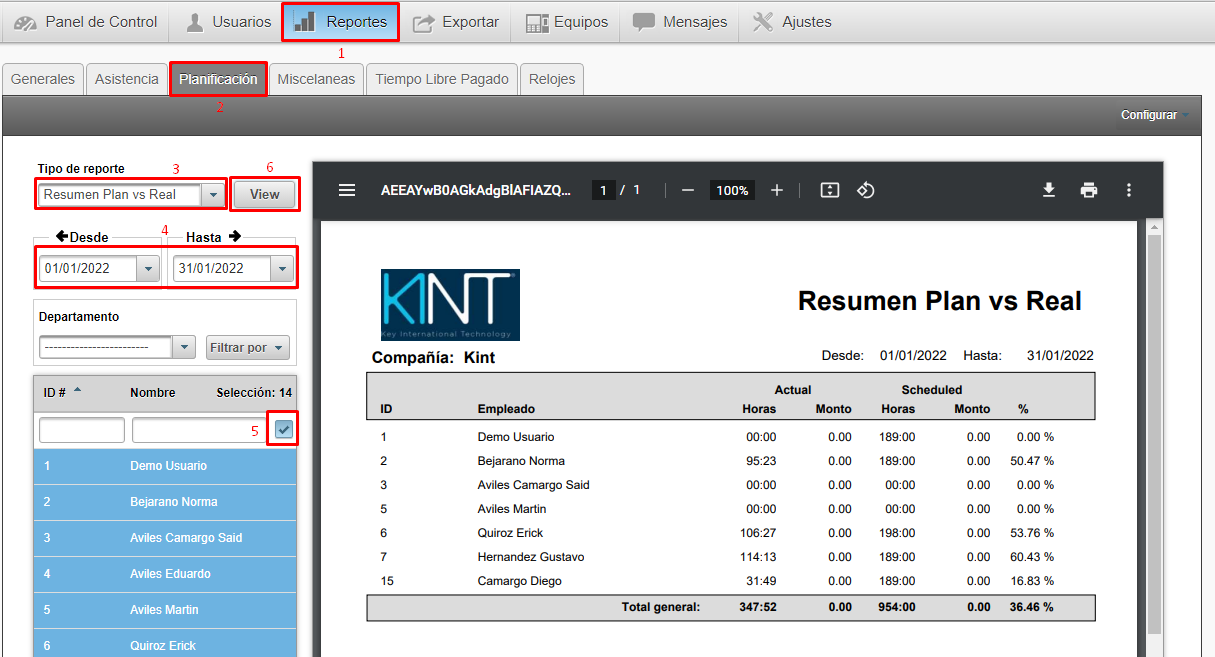1215x657 pixels.
Task: Expand the Tipo de reporte dropdown
Action: (213, 195)
